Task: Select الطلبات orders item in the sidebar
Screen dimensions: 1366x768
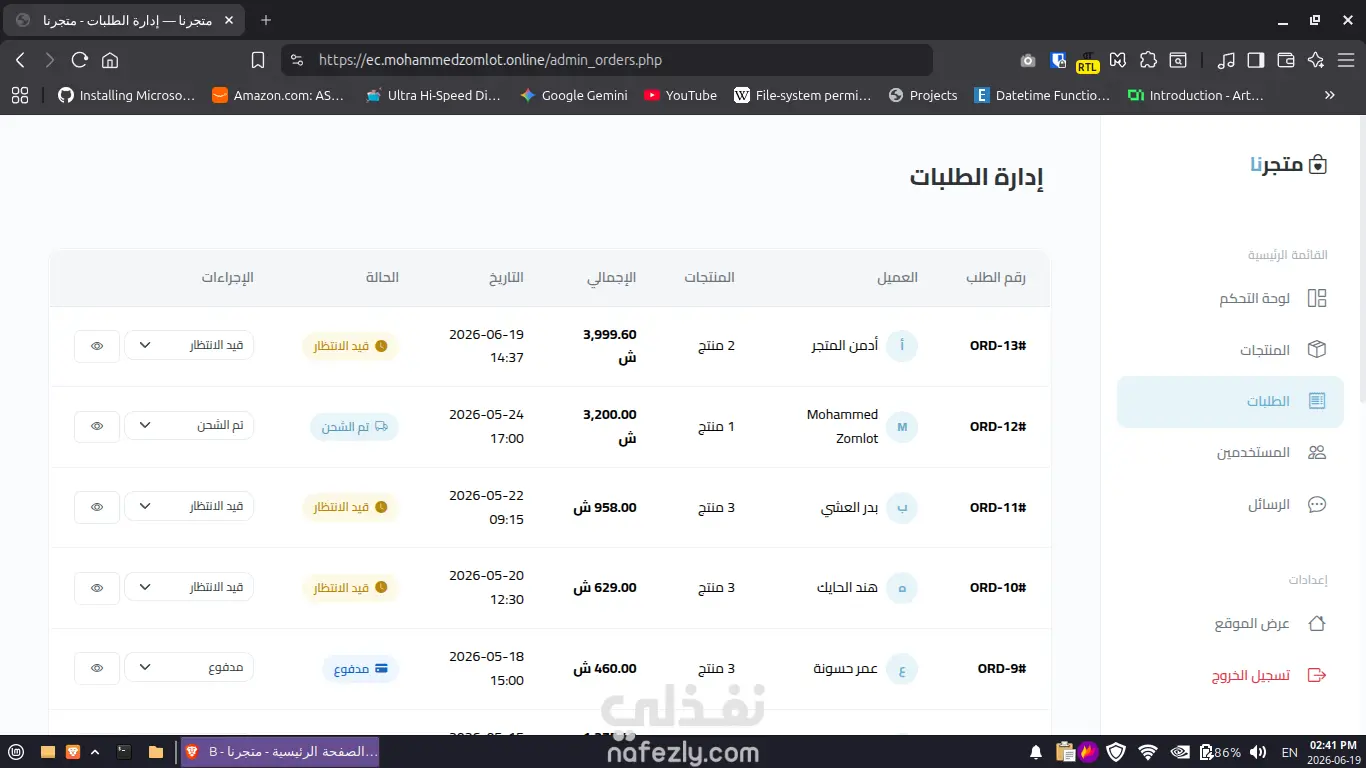Action: pyautogui.click(x=1230, y=402)
